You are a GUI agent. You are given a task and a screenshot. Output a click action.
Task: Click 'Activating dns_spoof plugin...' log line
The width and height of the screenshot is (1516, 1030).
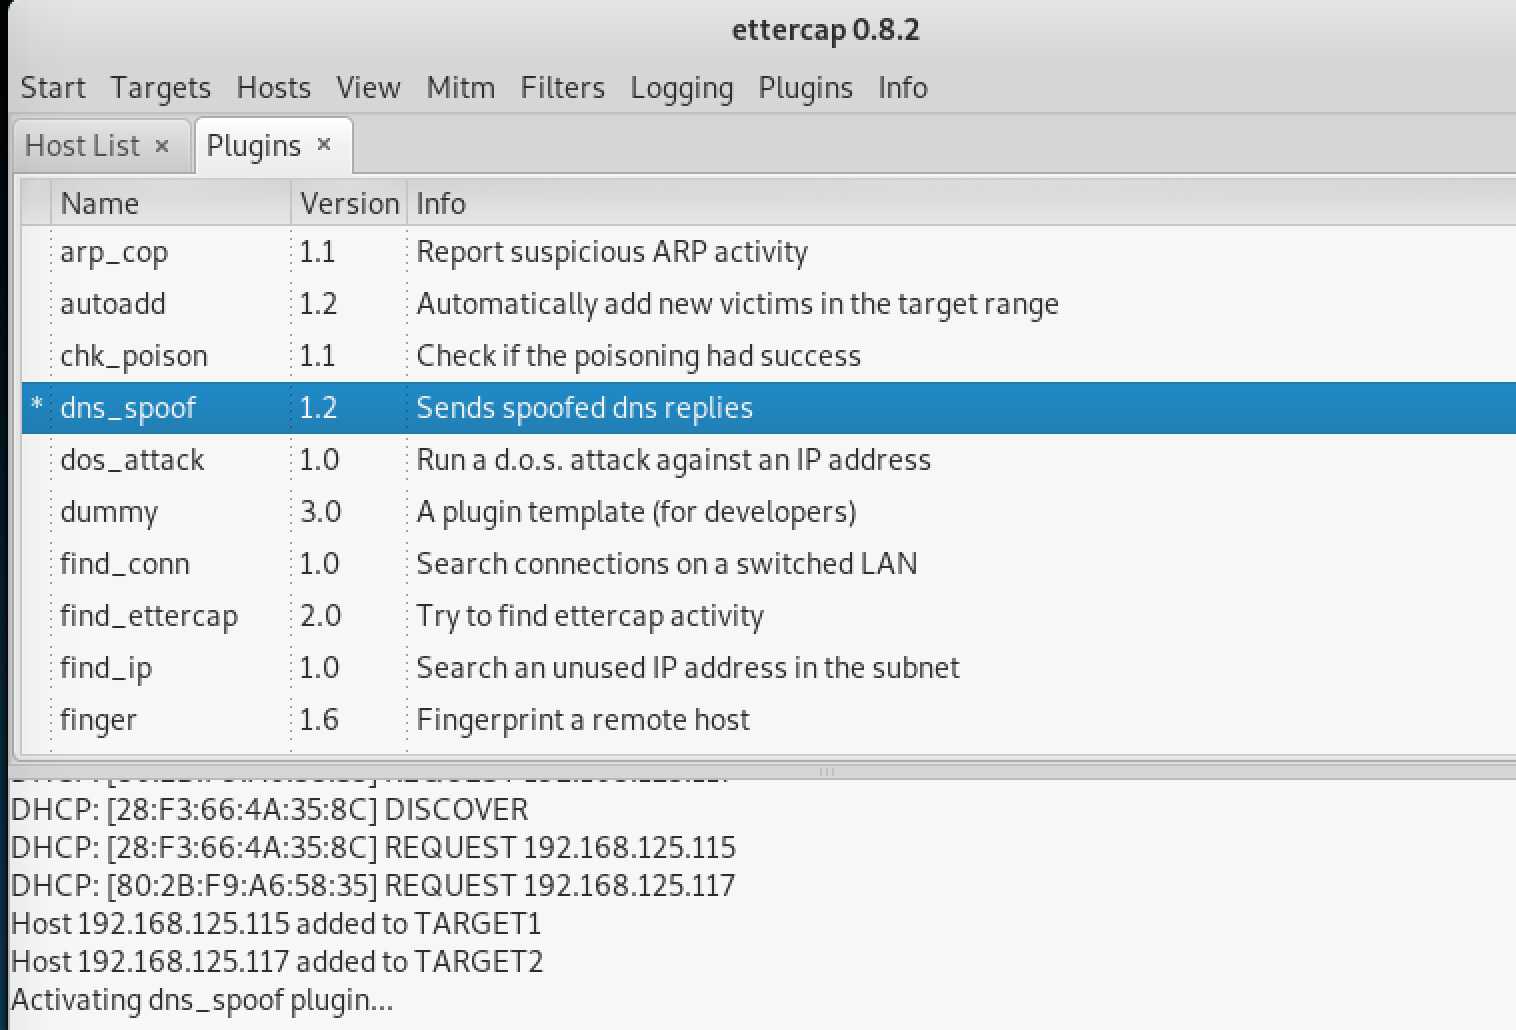202,1000
